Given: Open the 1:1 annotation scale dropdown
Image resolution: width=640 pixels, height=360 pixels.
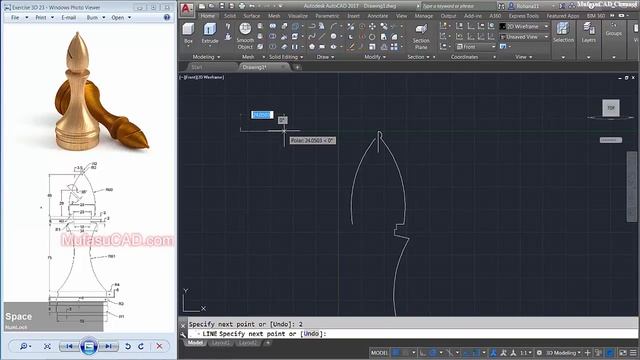Looking at the screenshot, I should tap(525, 353).
